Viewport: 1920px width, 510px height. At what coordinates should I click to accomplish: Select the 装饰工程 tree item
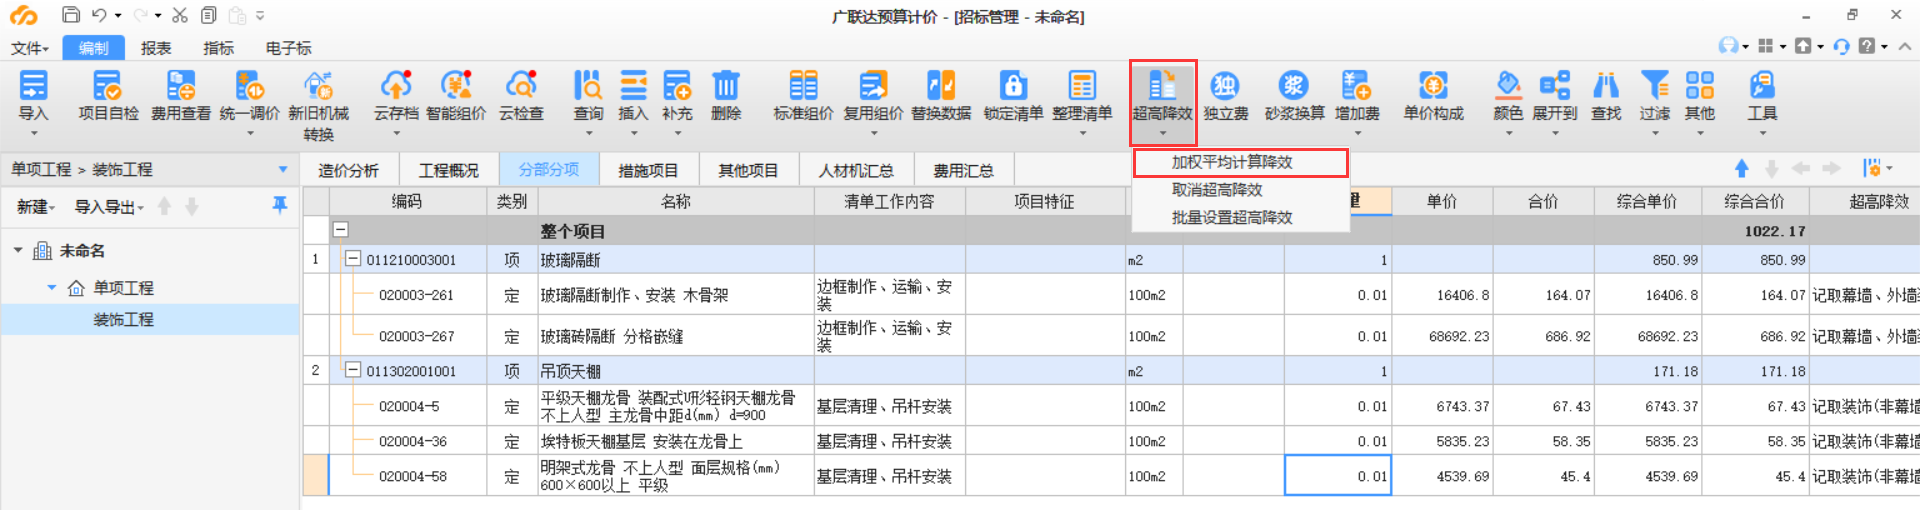(x=123, y=320)
